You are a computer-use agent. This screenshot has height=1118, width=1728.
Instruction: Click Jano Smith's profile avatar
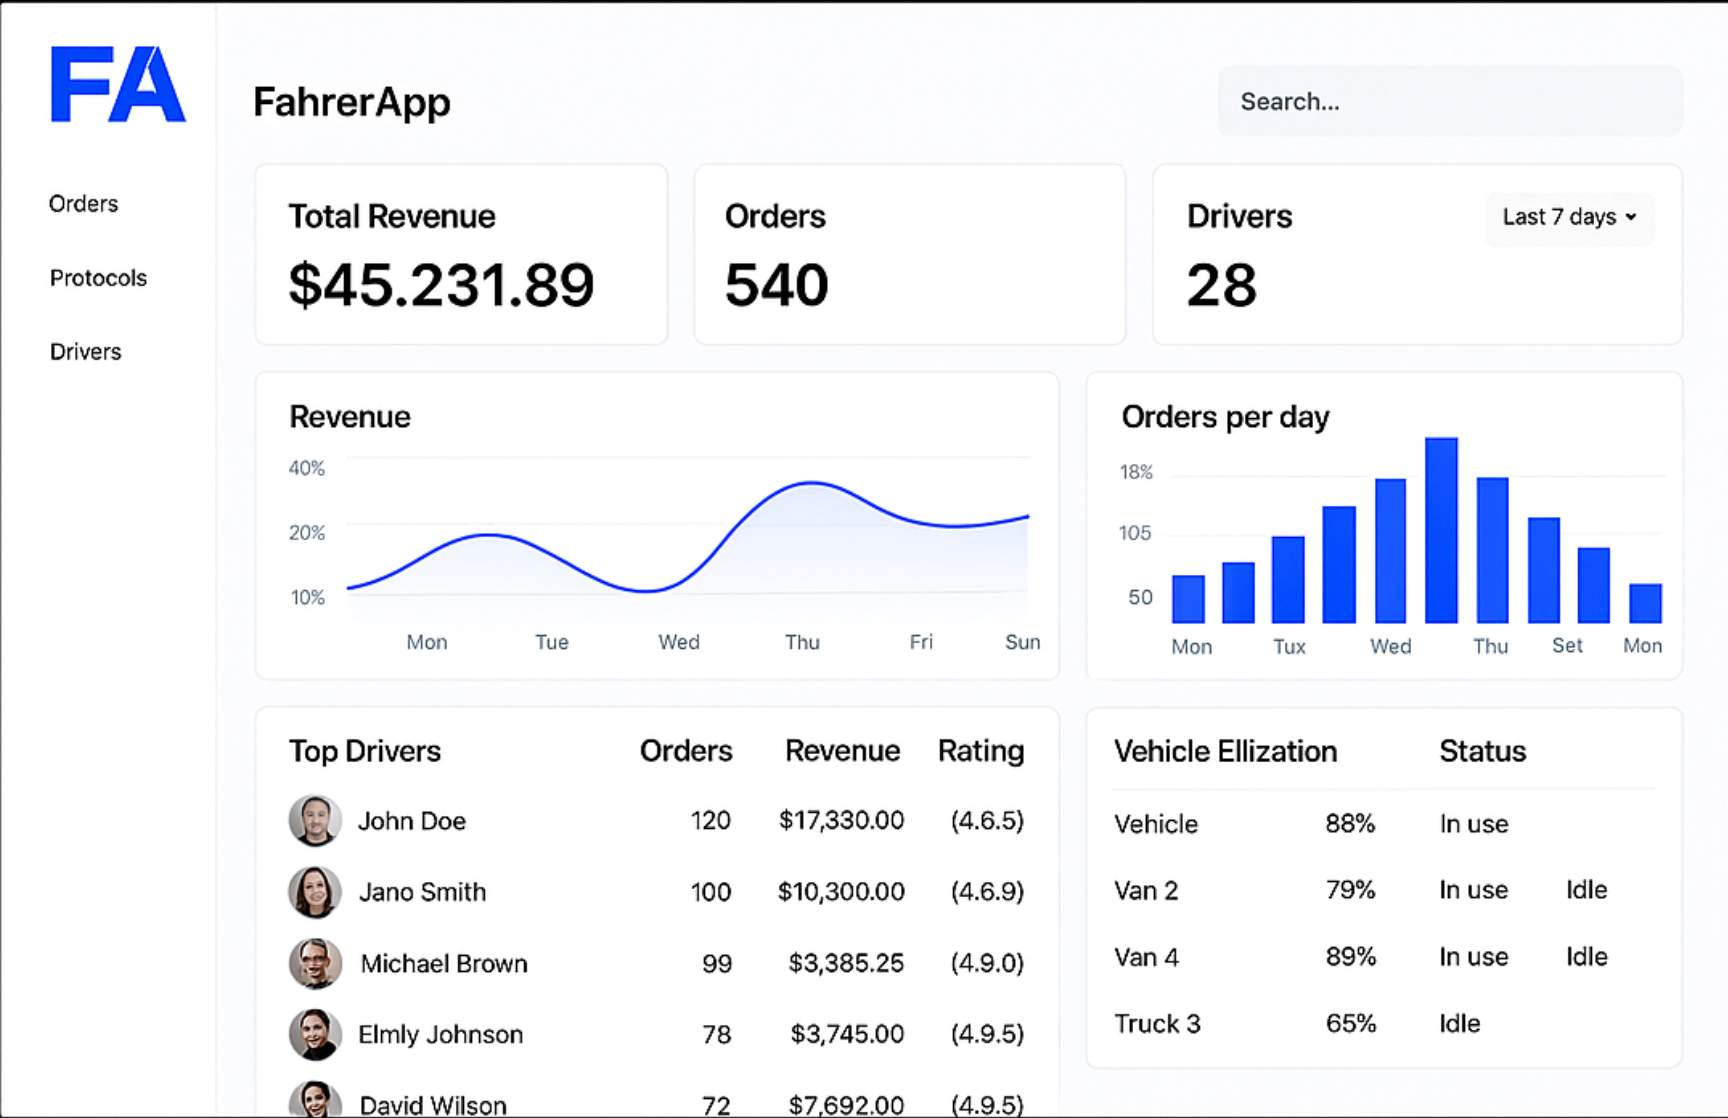(314, 891)
